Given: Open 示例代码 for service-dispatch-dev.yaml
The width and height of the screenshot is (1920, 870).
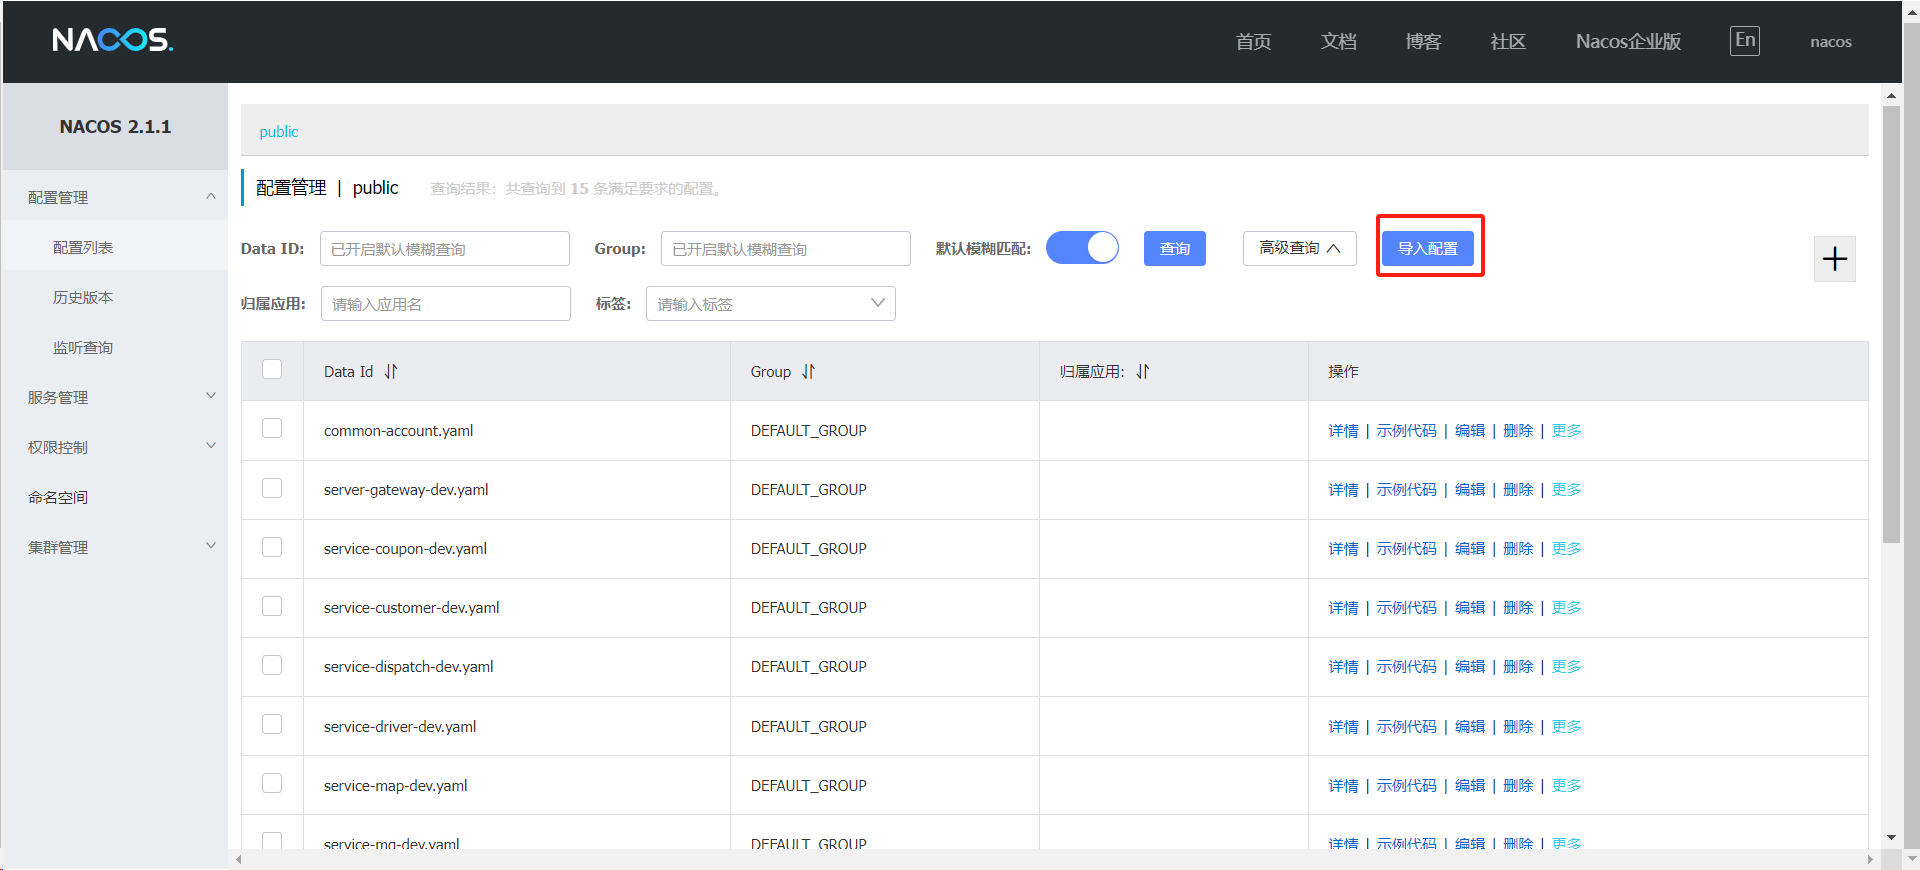Looking at the screenshot, I should tap(1406, 667).
